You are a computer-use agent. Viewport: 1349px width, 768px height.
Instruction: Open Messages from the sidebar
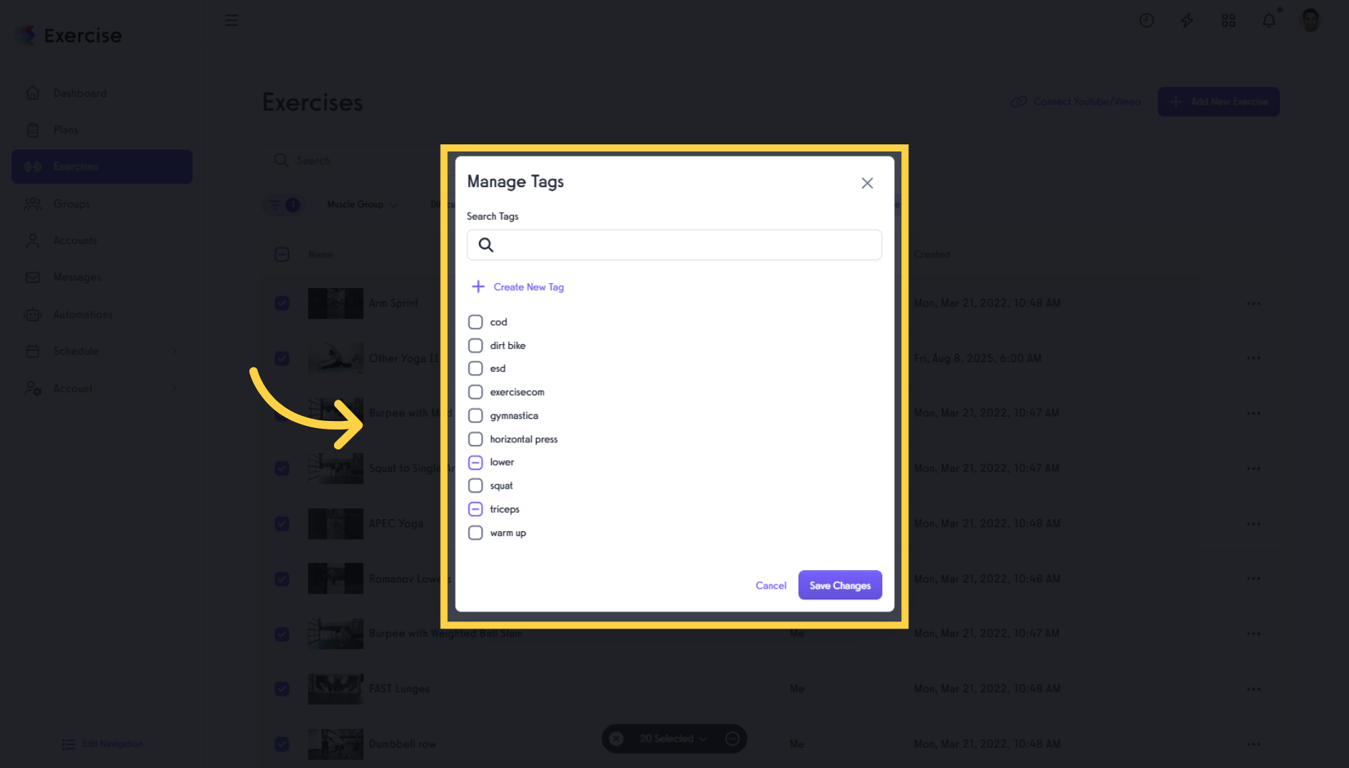click(75, 277)
